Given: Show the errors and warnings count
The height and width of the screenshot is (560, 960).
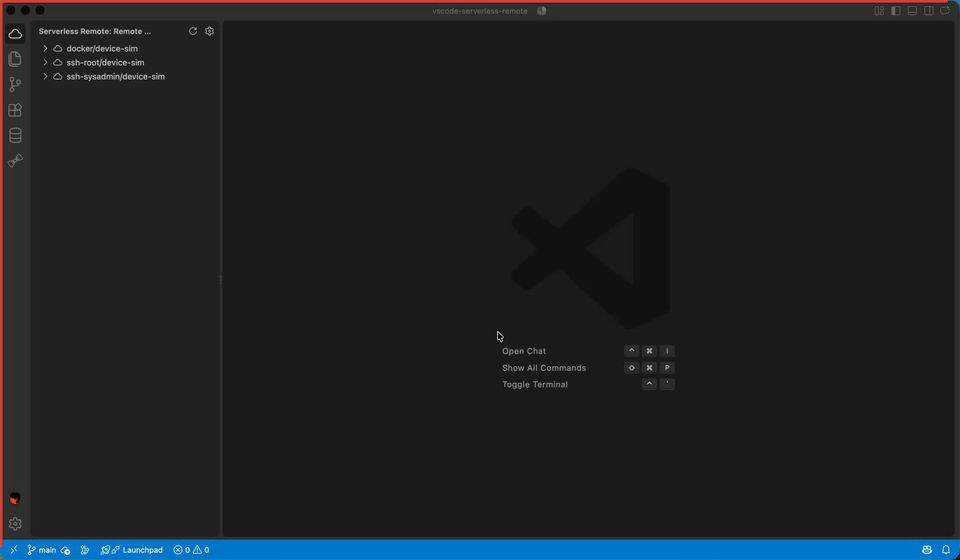Looking at the screenshot, I should tap(191, 550).
